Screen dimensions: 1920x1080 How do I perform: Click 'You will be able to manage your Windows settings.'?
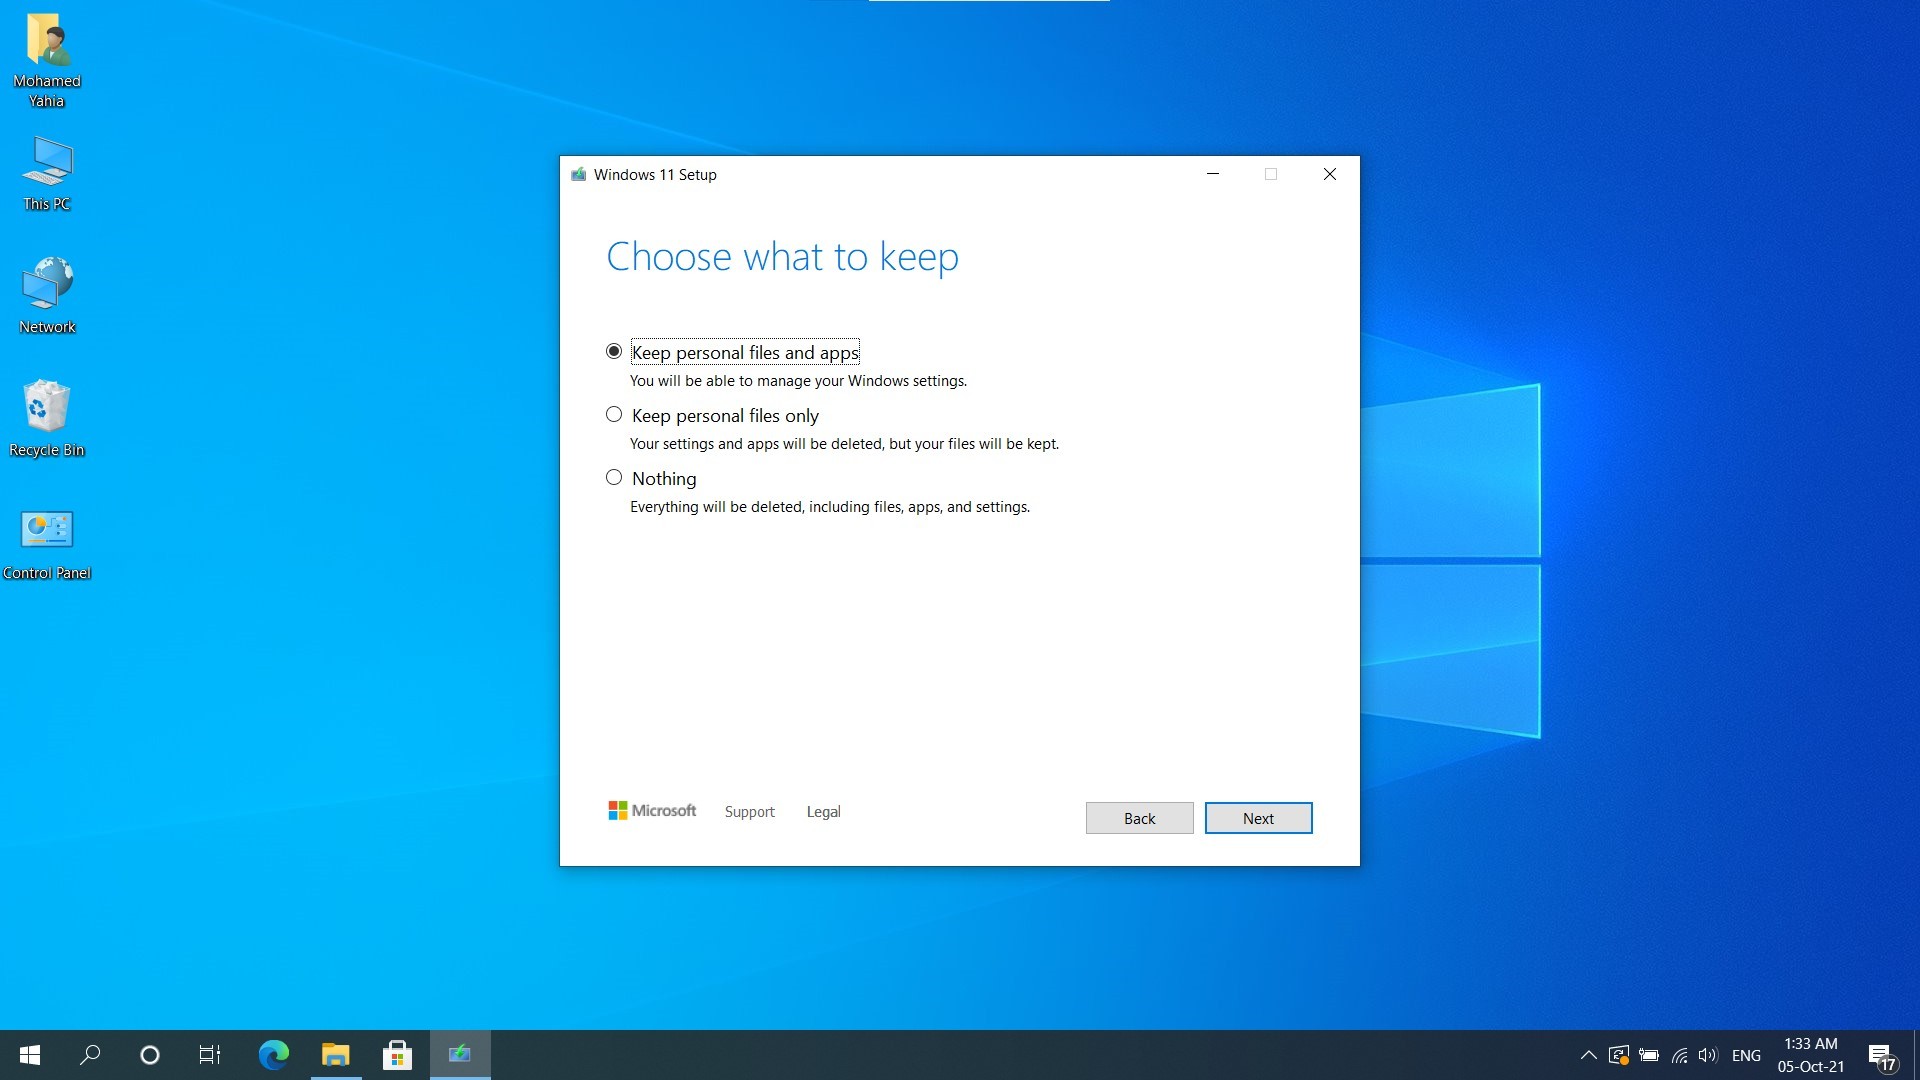point(798,381)
